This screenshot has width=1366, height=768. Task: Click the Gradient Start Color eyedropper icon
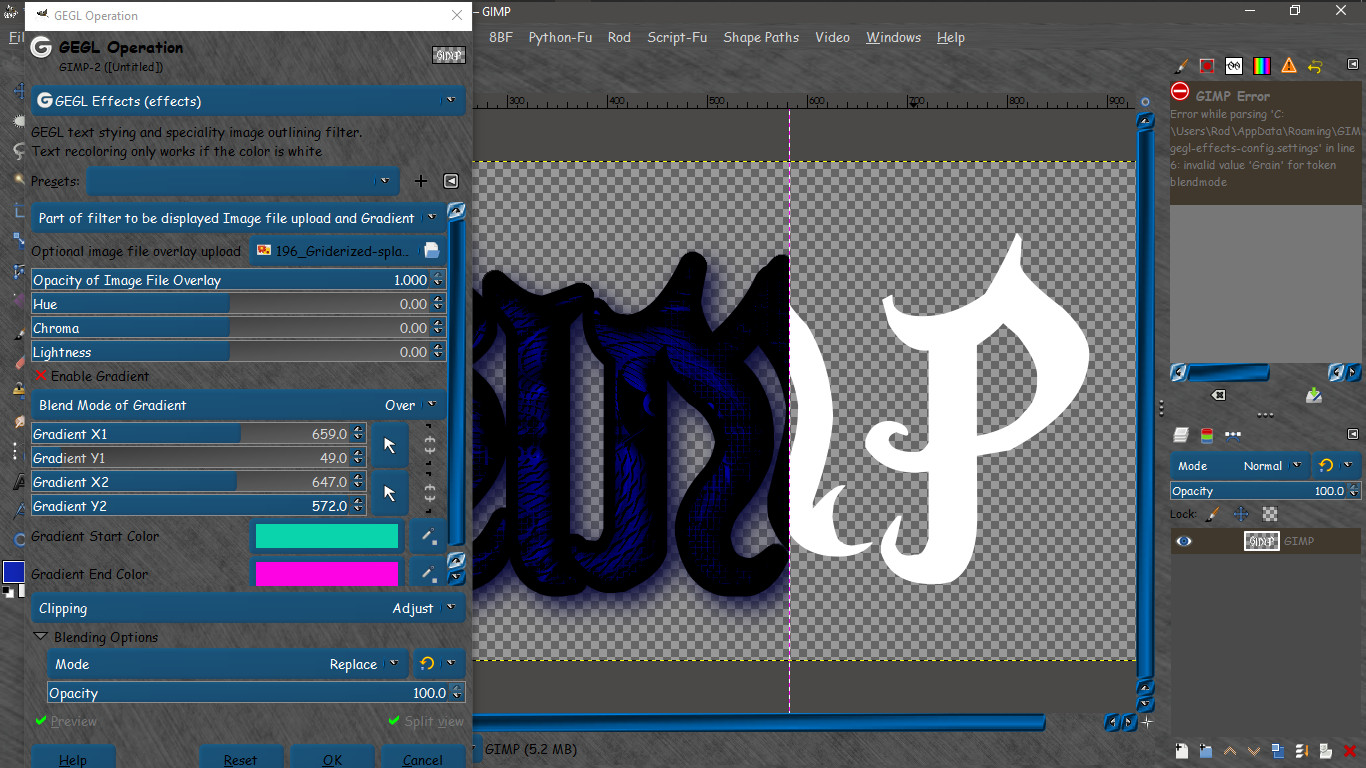click(x=428, y=536)
